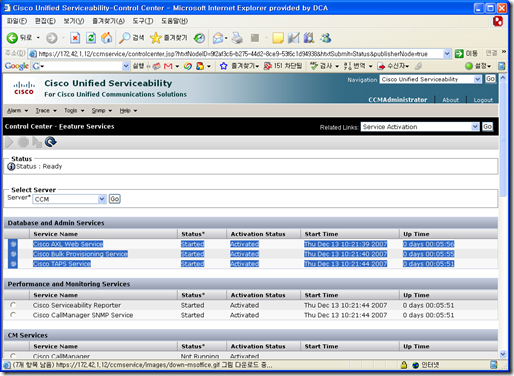Viewport: 514px width, 376px height.
Task: Open the Snmp menu
Action: point(102,111)
